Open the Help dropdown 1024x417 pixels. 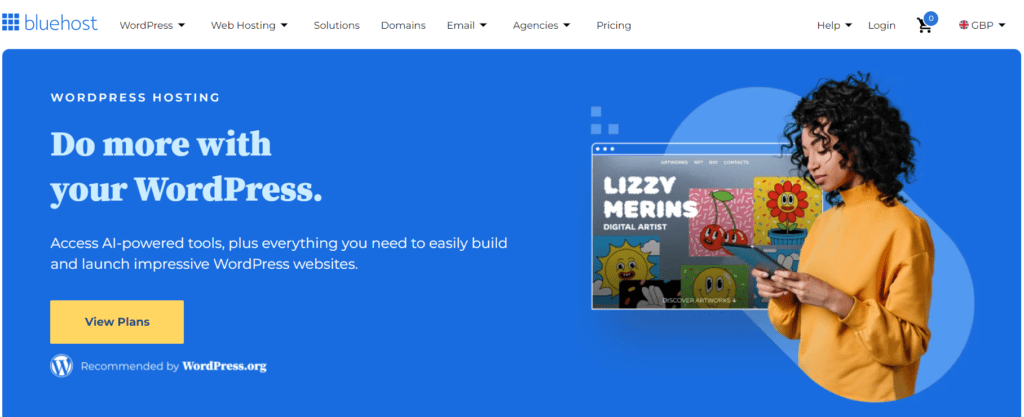coord(834,25)
